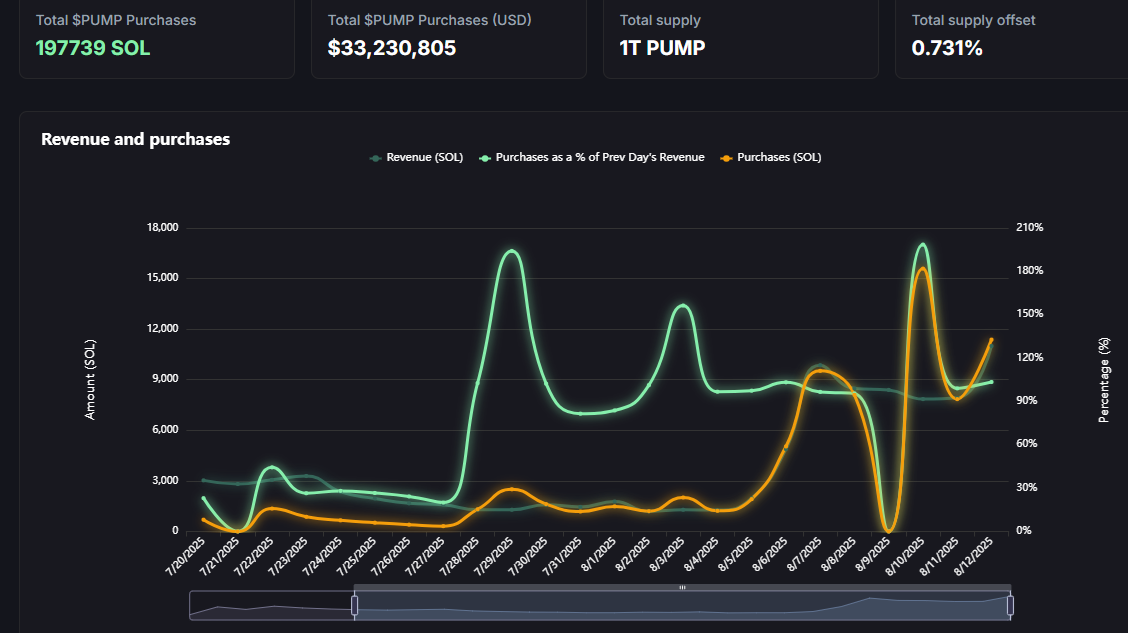Image resolution: width=1128 pixels, height=633 pixels.
Task: Click the Percentage (%) axis title
Action: click(1105, 379)
